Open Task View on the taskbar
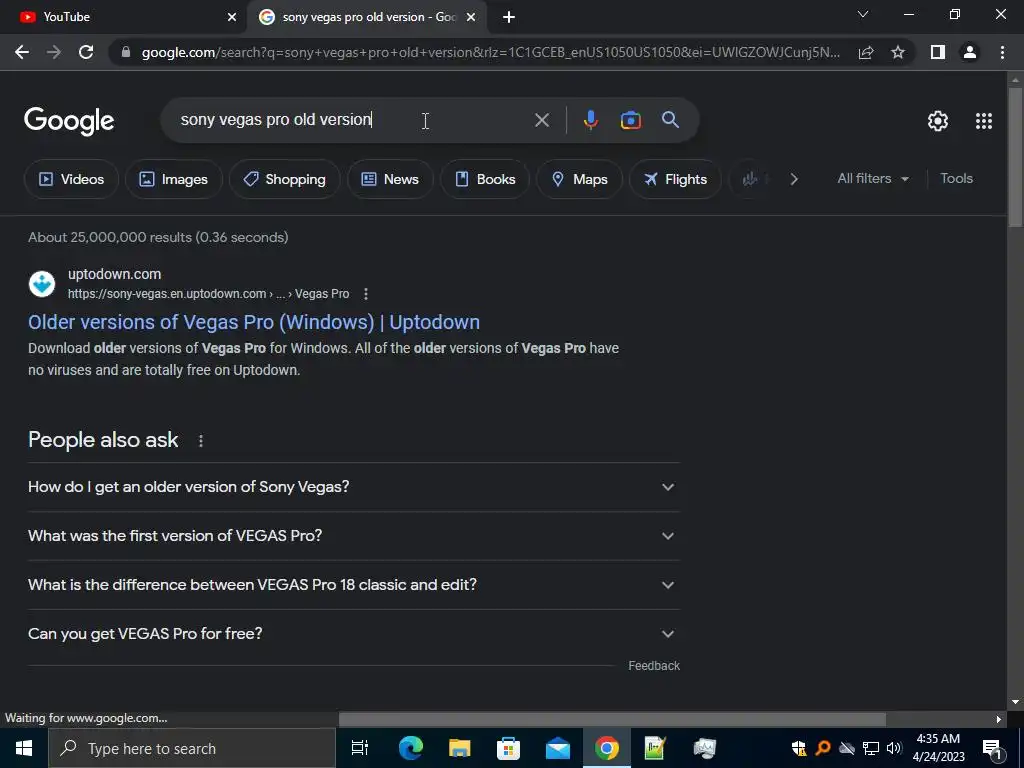This screenshot has height=768, width=1024. (x=360, y=748)
